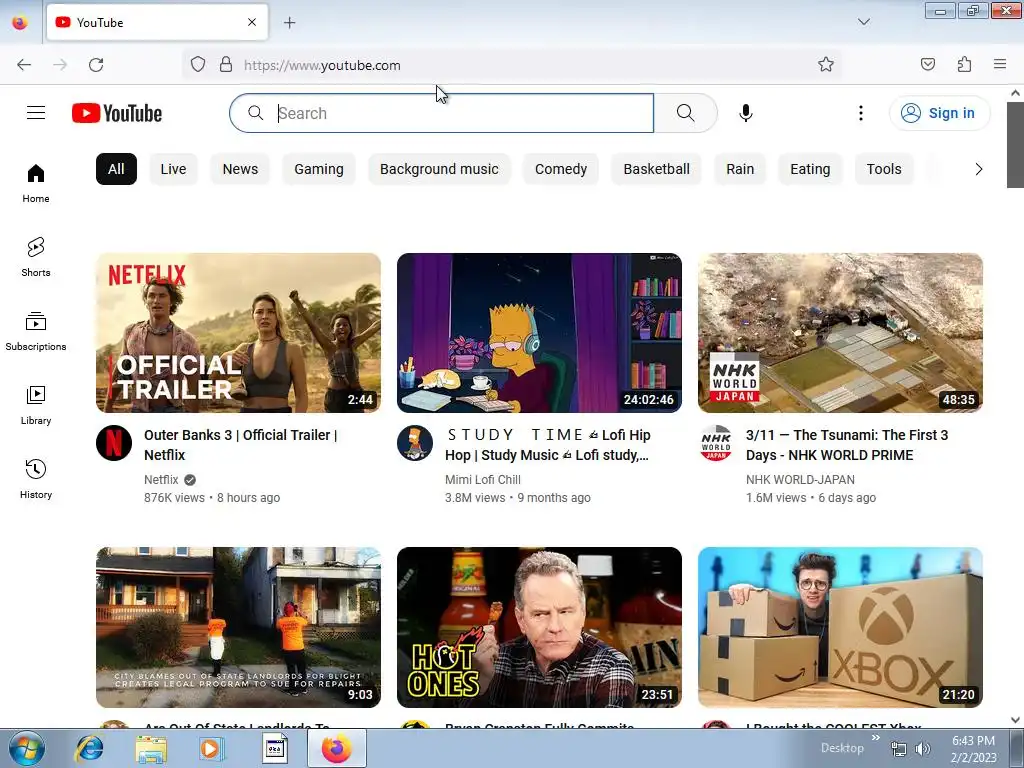1024x768 pixels.
Task: Open STUDY TIME Lofi Hip Hop title
Action: pyautogui.click(x=548, y=445)
